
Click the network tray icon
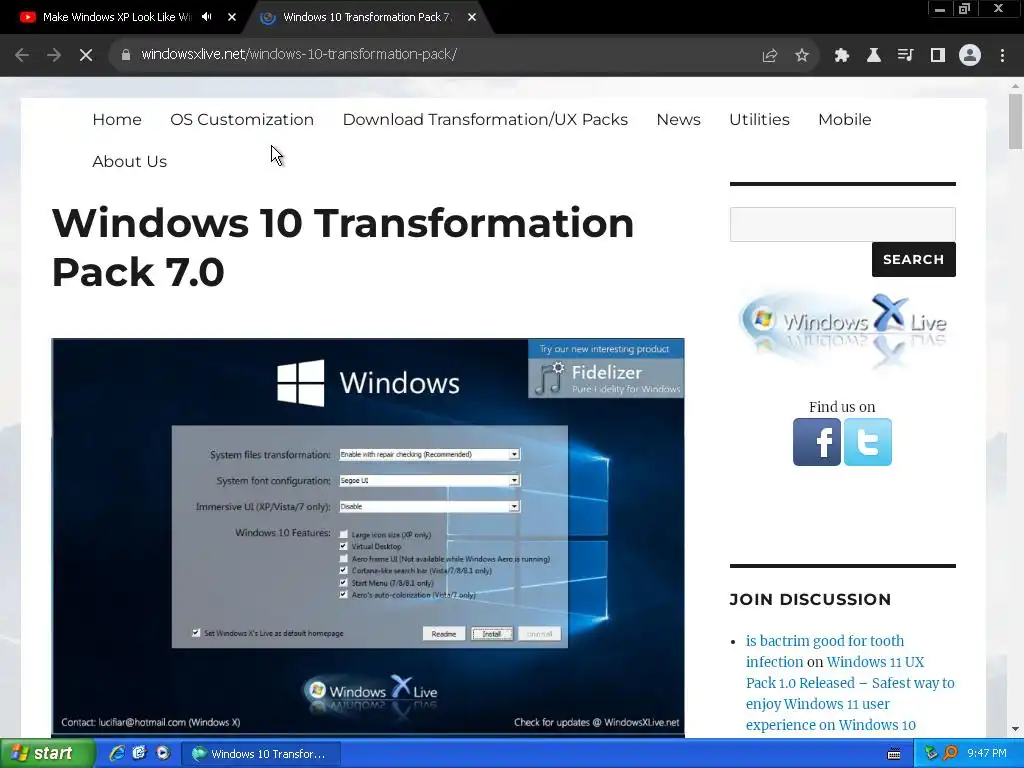pyautogui.click(x=931, y=754)
